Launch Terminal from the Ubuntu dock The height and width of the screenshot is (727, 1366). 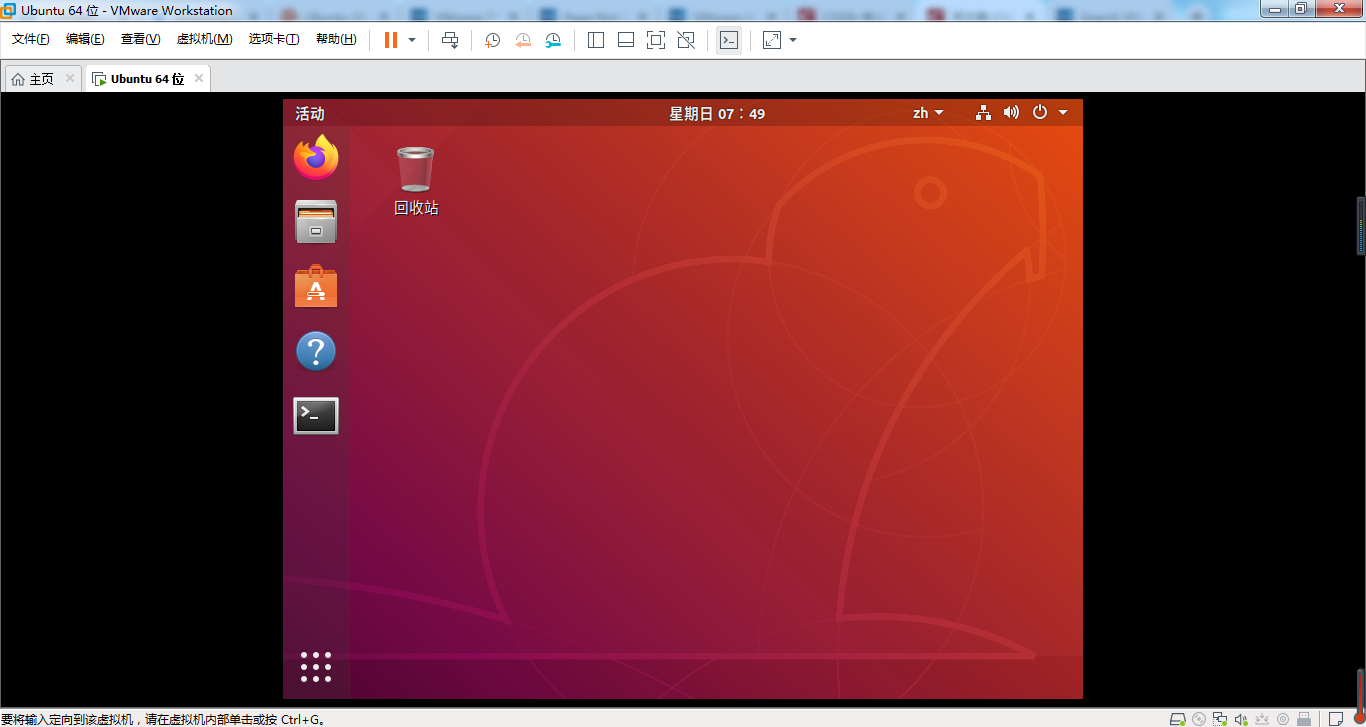tap(316, 416)
